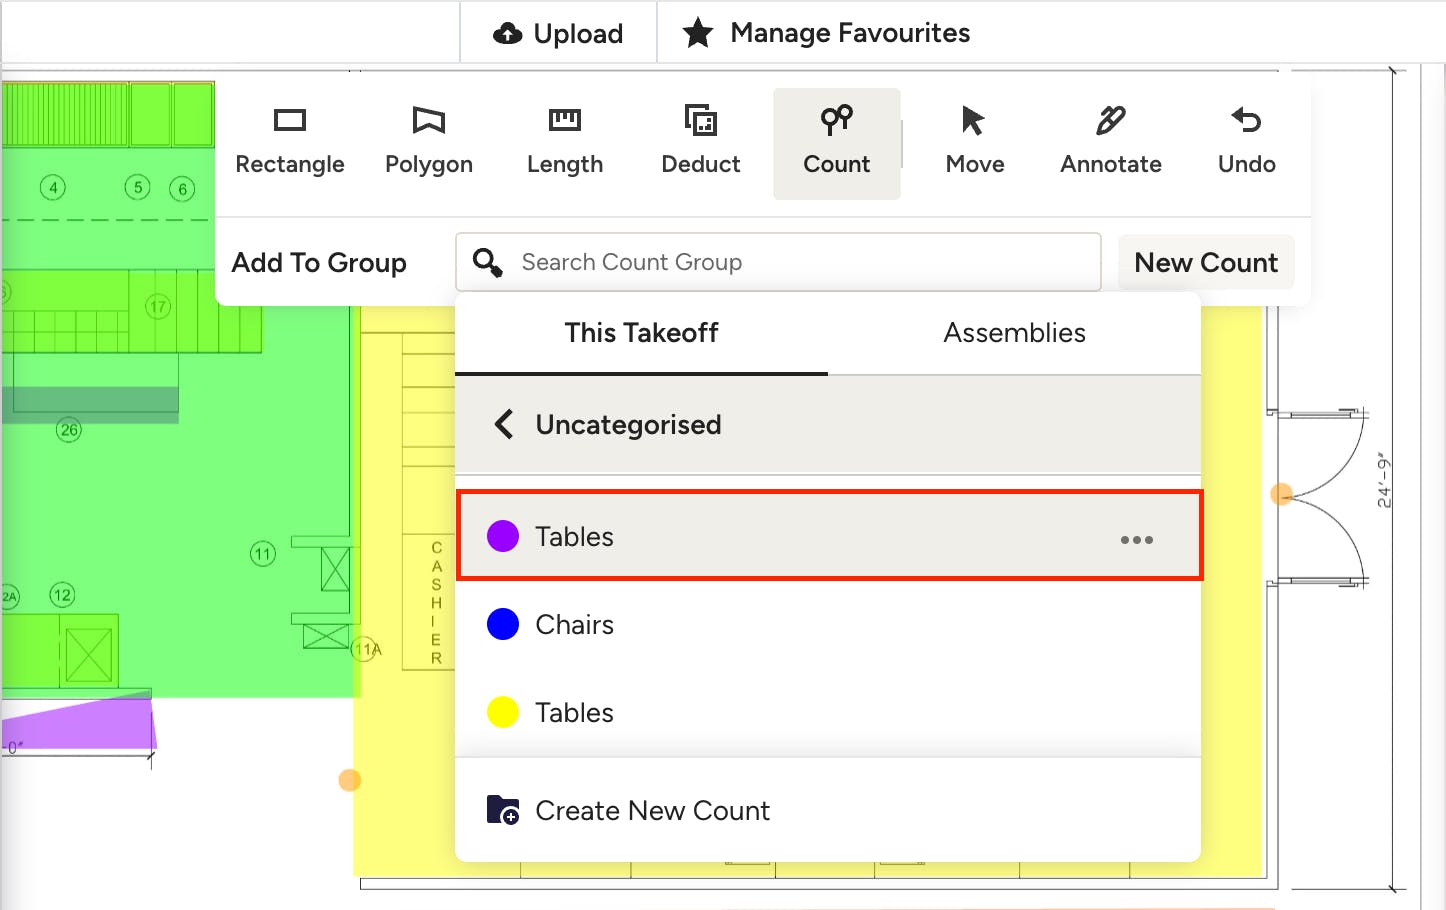Viewport: 1446px width, 910px height.
Task: Click the Upload button
Action: tap(558, 33)
